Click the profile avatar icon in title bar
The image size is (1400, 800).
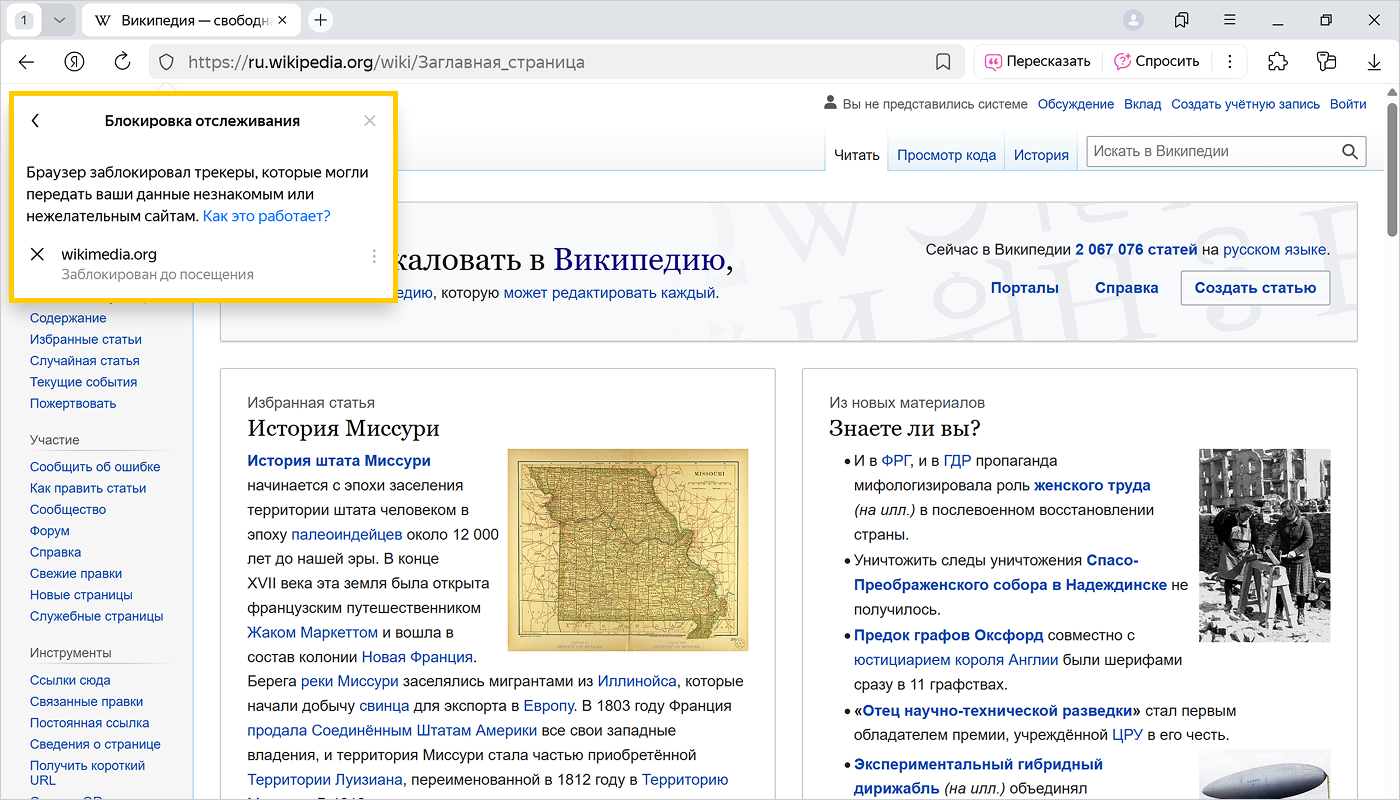click(x=1133, y=20)
